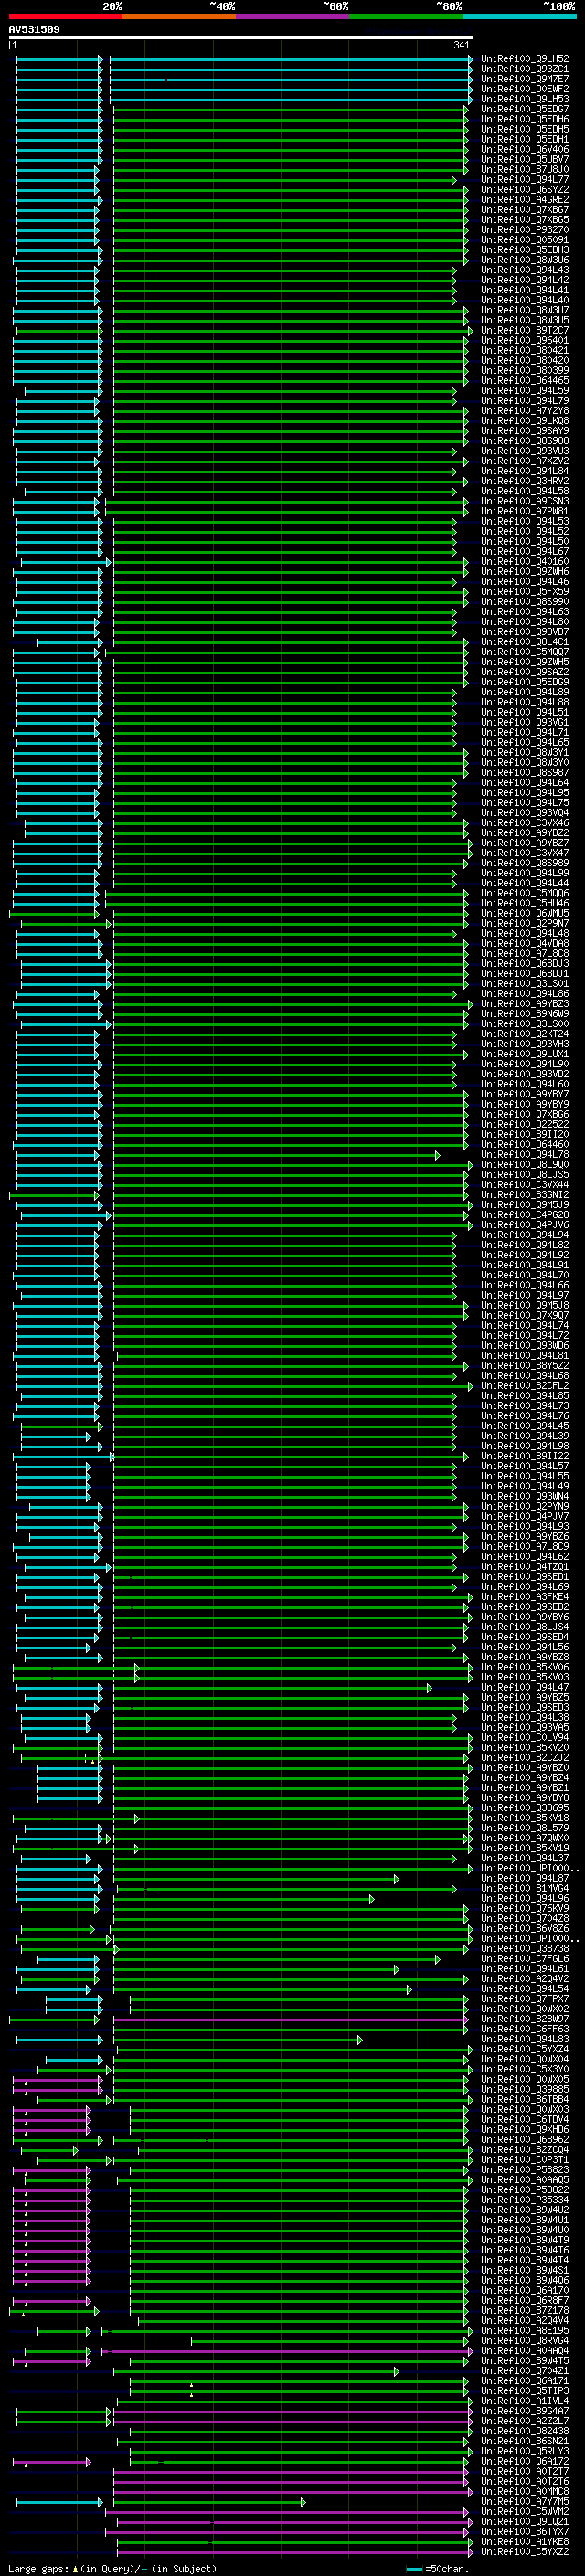
Task: Select the UniRef100_Q94L77 label
Action: 525,179
